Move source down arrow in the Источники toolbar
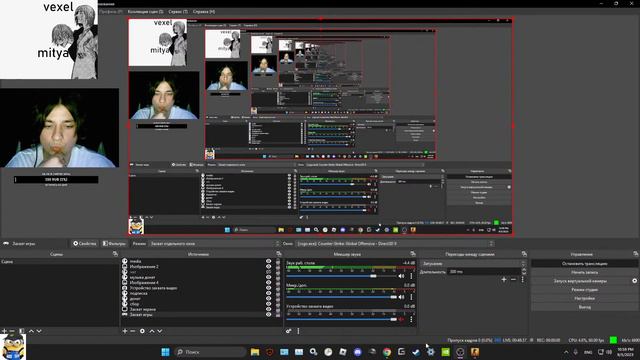Screen dimensions: 640x360 [x=160, y=331]
